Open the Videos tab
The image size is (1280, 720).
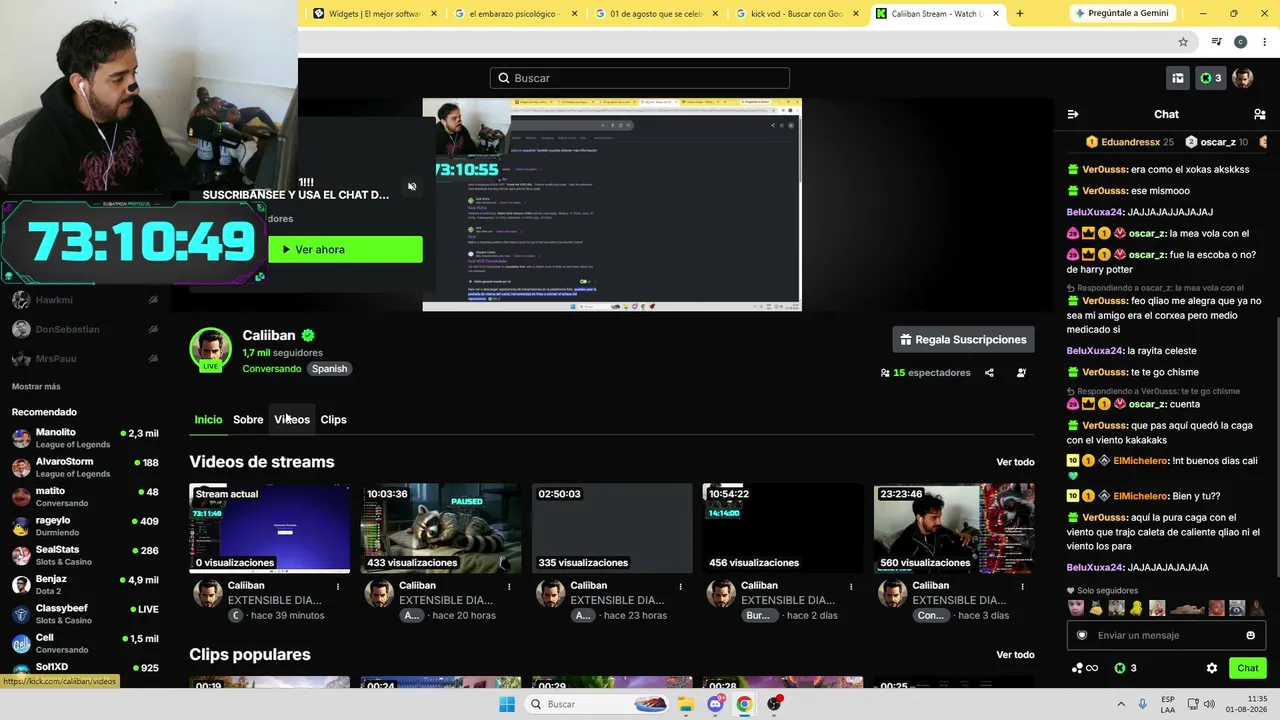(x=292, y=420)
